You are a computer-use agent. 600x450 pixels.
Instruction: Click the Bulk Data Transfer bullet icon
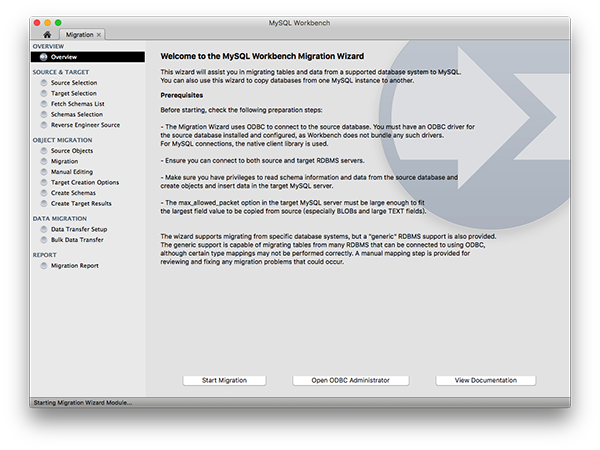coord(44,240)
